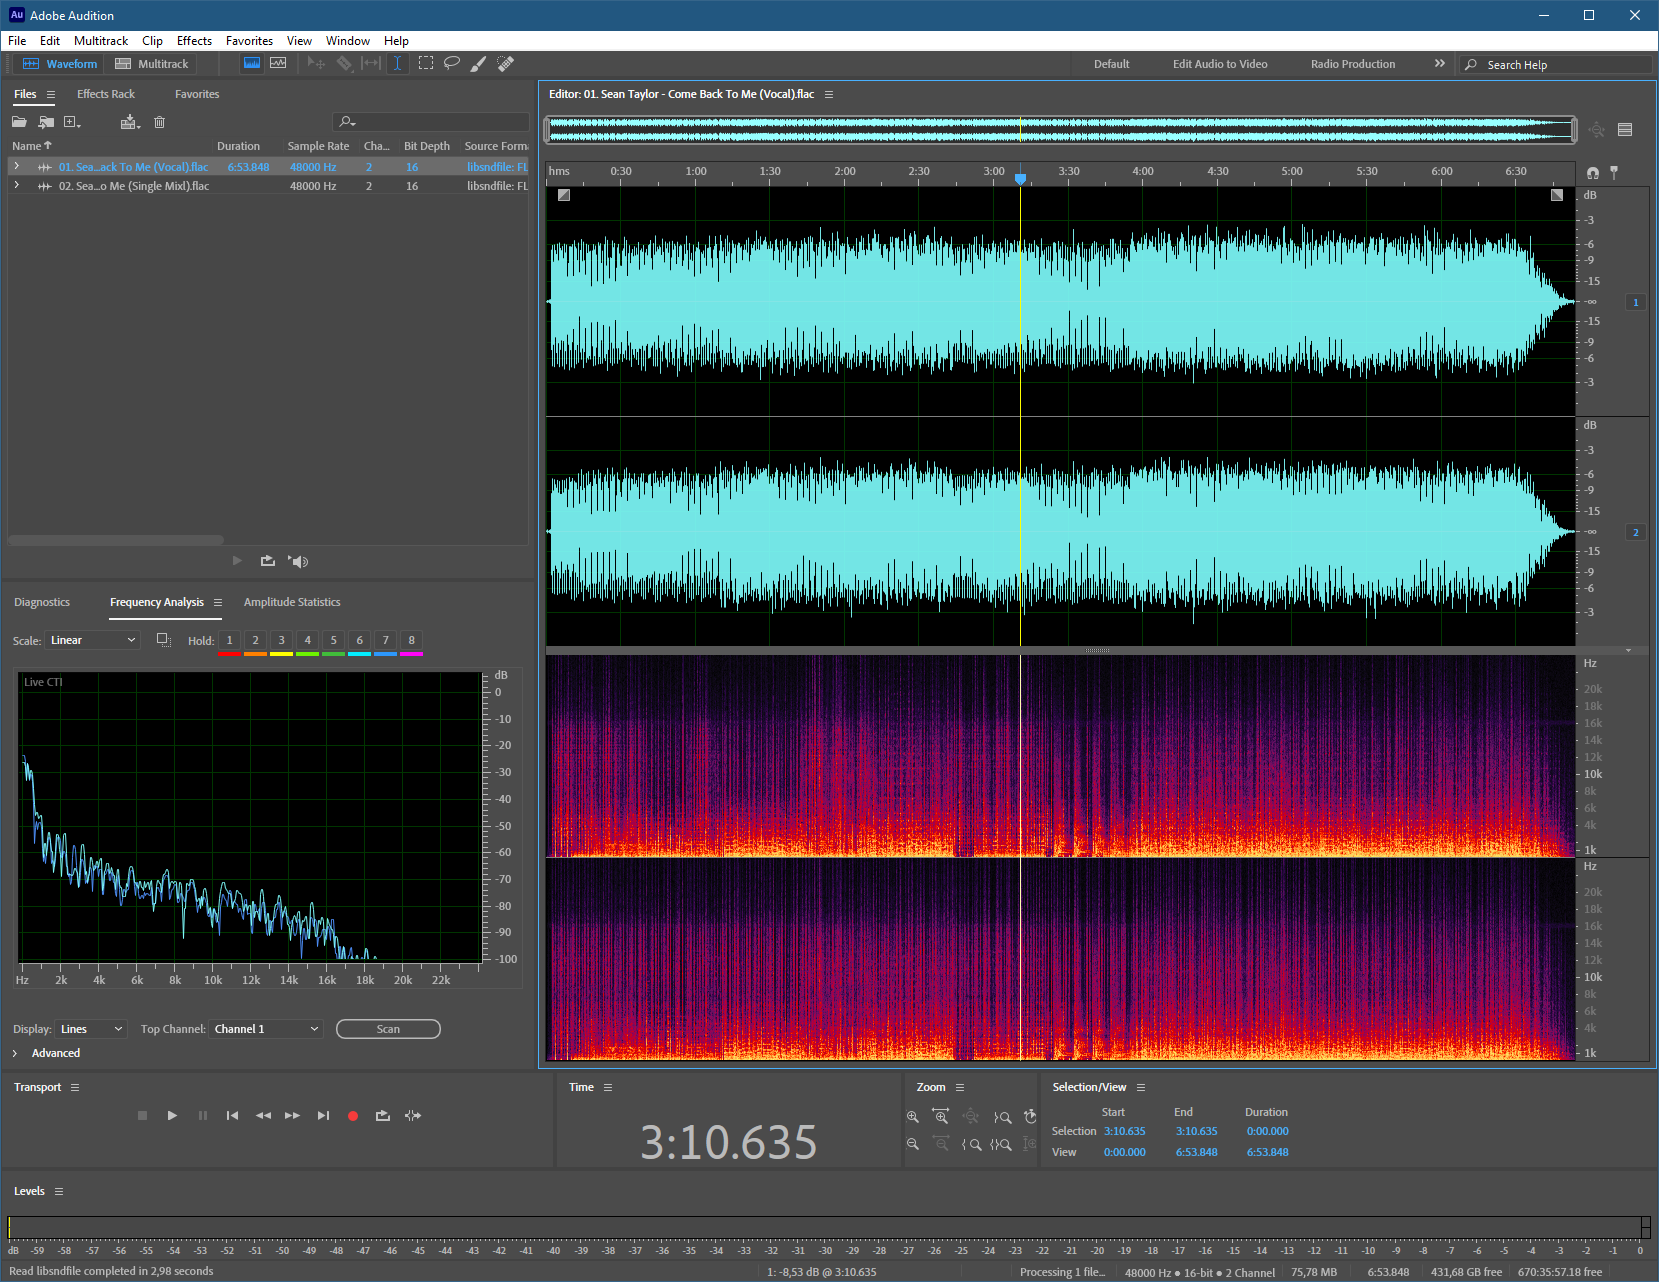1659x1282 pixels.
Task: Sort files by Duration column header
Action: click(x=238, y=146)
